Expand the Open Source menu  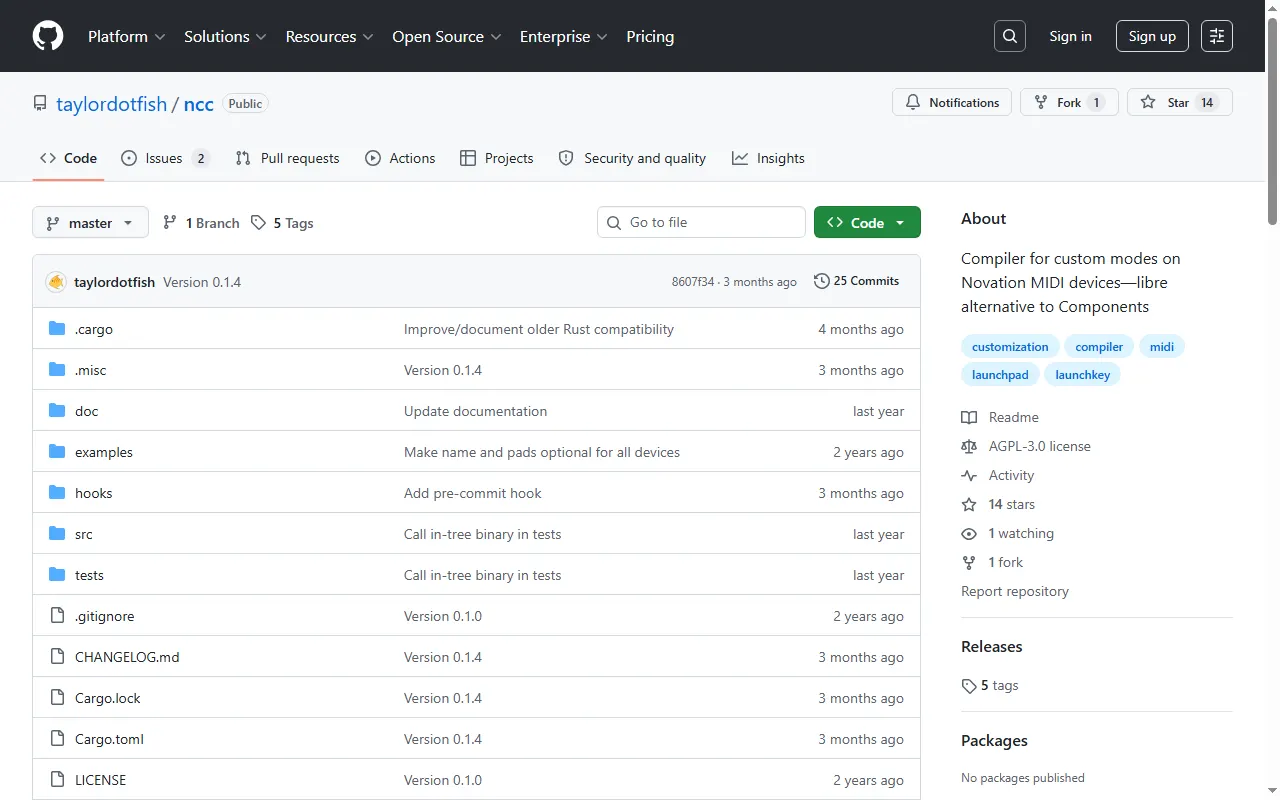coord(446,36)
